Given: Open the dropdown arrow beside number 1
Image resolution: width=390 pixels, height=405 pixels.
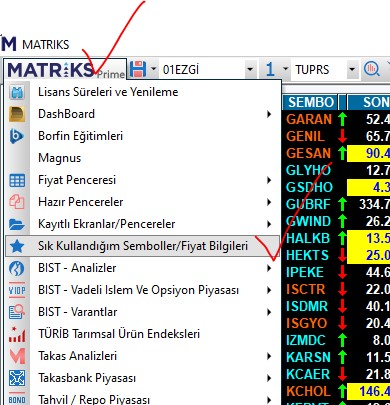Looking at the screenshot, I should click(x=285, y=70).
